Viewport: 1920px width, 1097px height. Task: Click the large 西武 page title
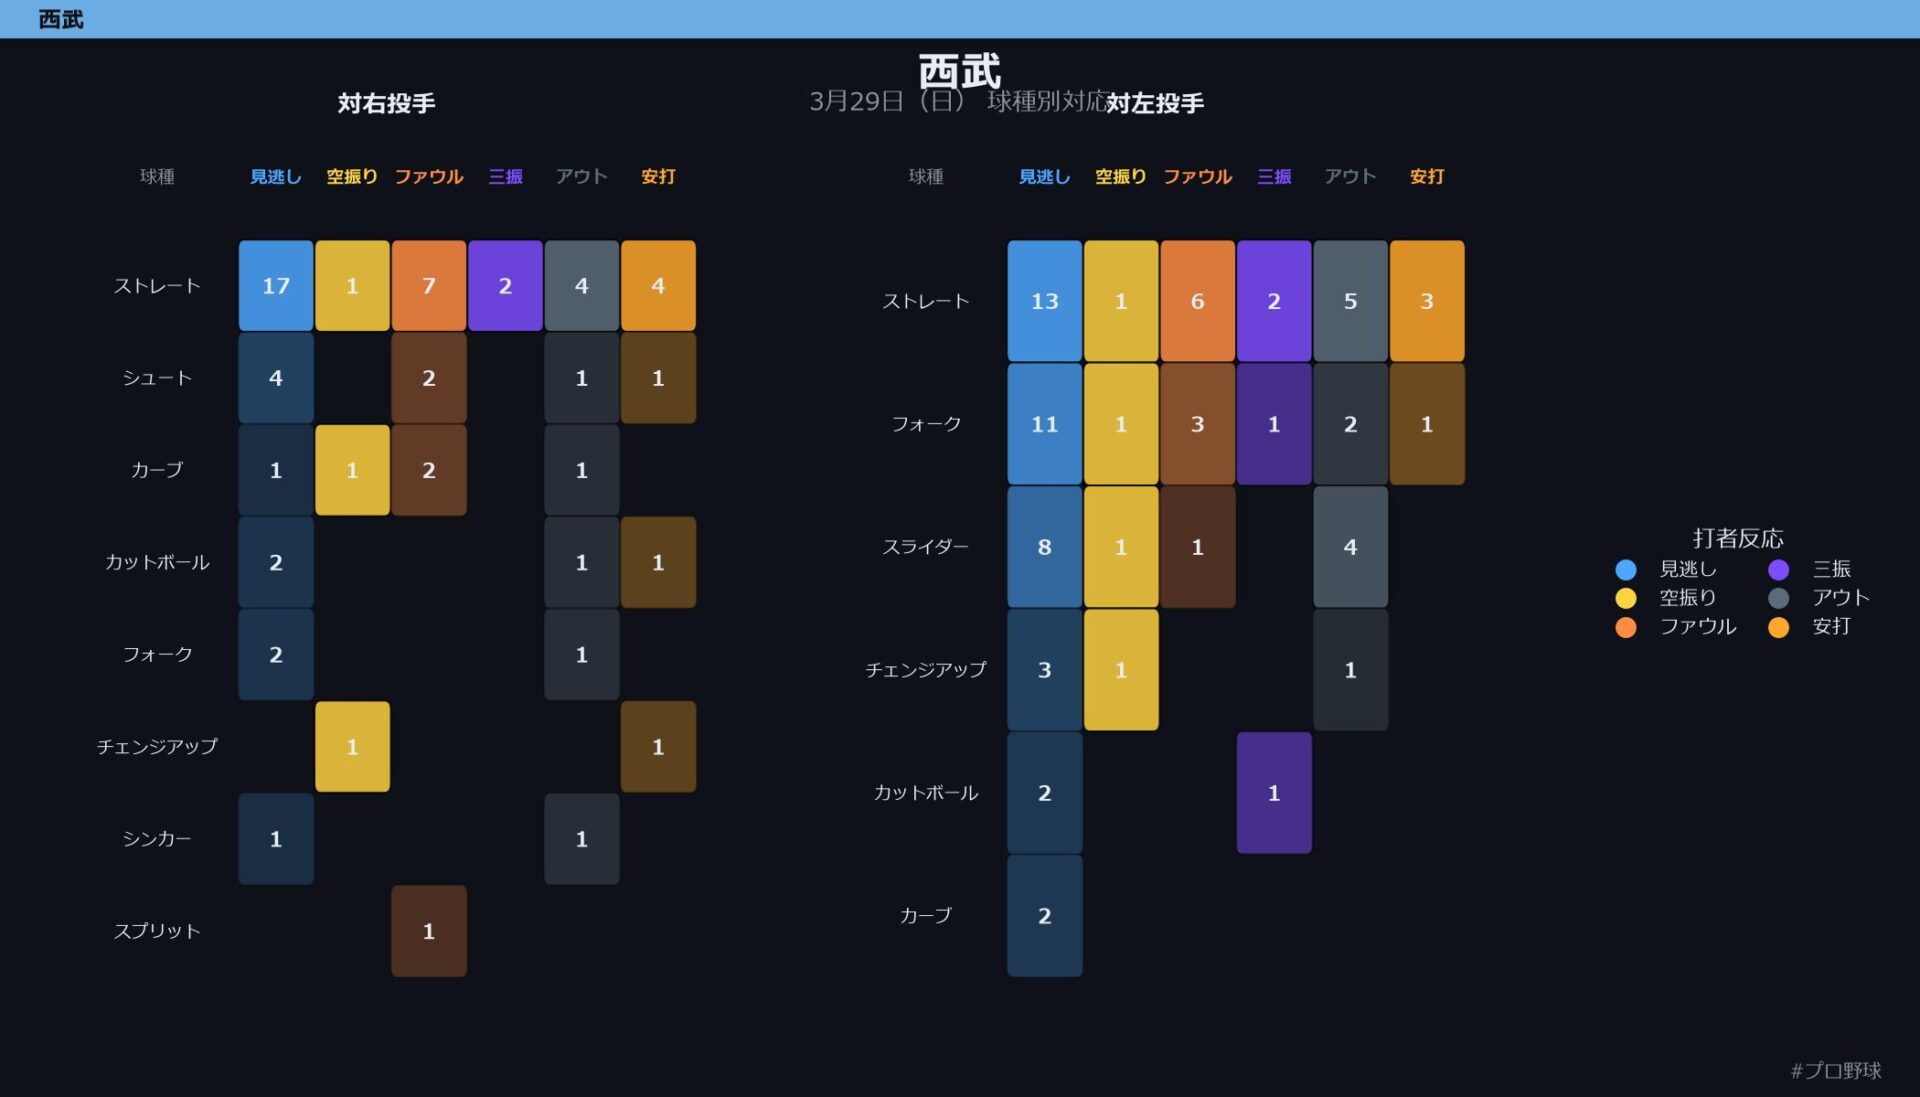click(x=960, y=71)
